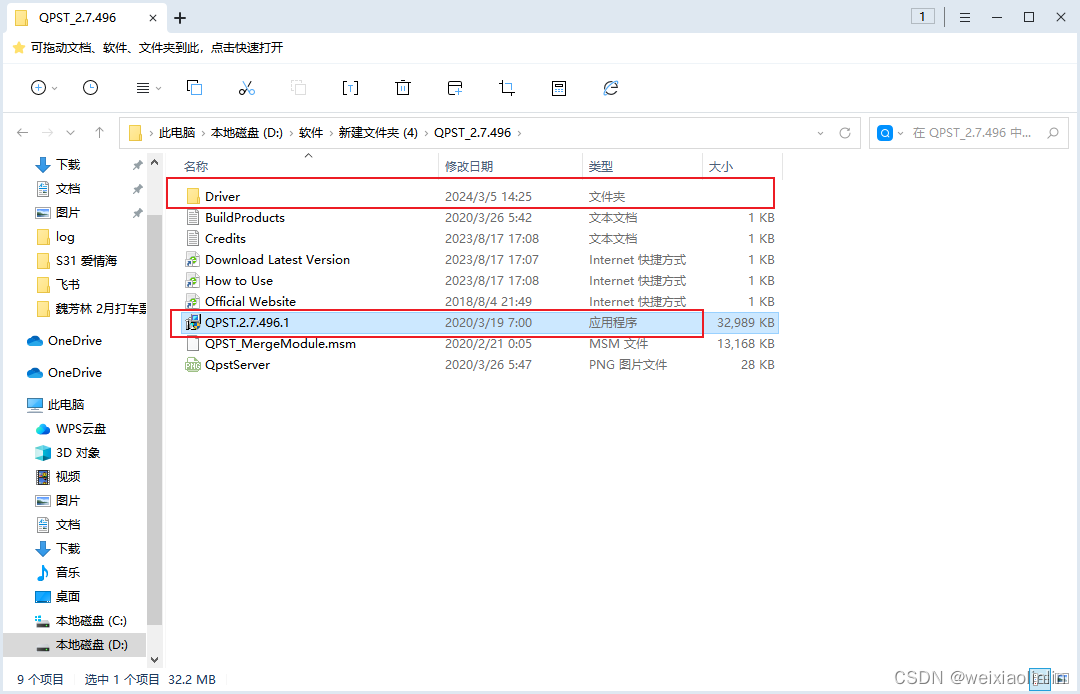Open pinned 文档 in quick access

point(68,189)
